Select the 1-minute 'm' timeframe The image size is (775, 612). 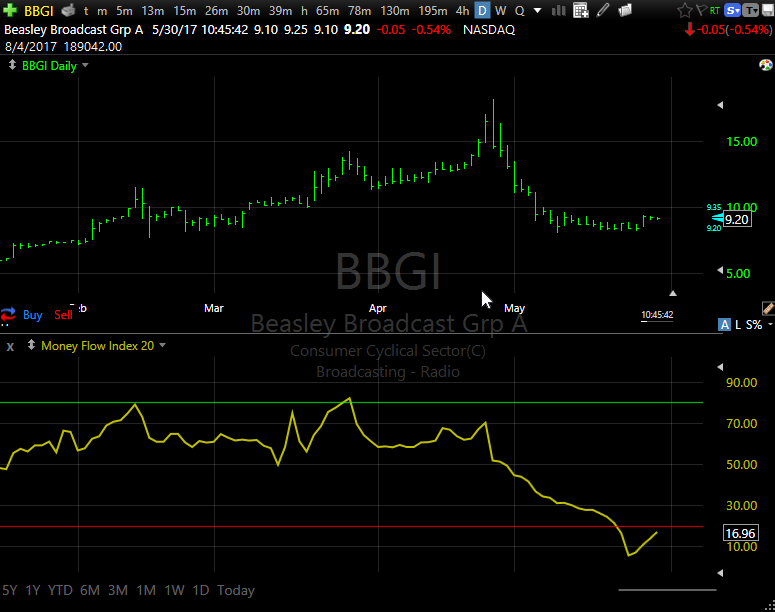[x=102, y=10]
